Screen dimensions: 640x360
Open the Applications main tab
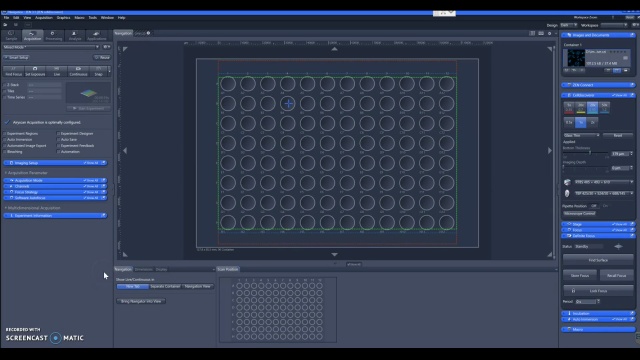point(96,36)
